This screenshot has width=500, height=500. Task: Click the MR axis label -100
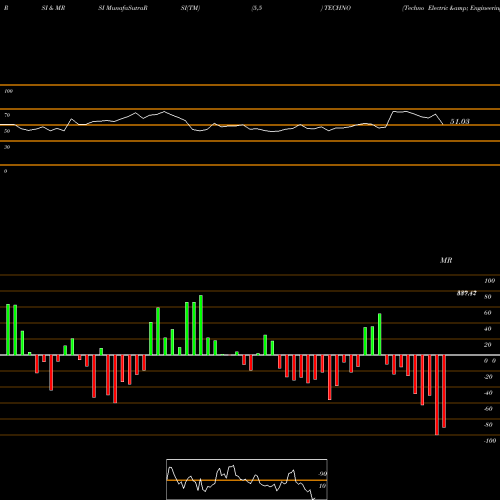490,441
